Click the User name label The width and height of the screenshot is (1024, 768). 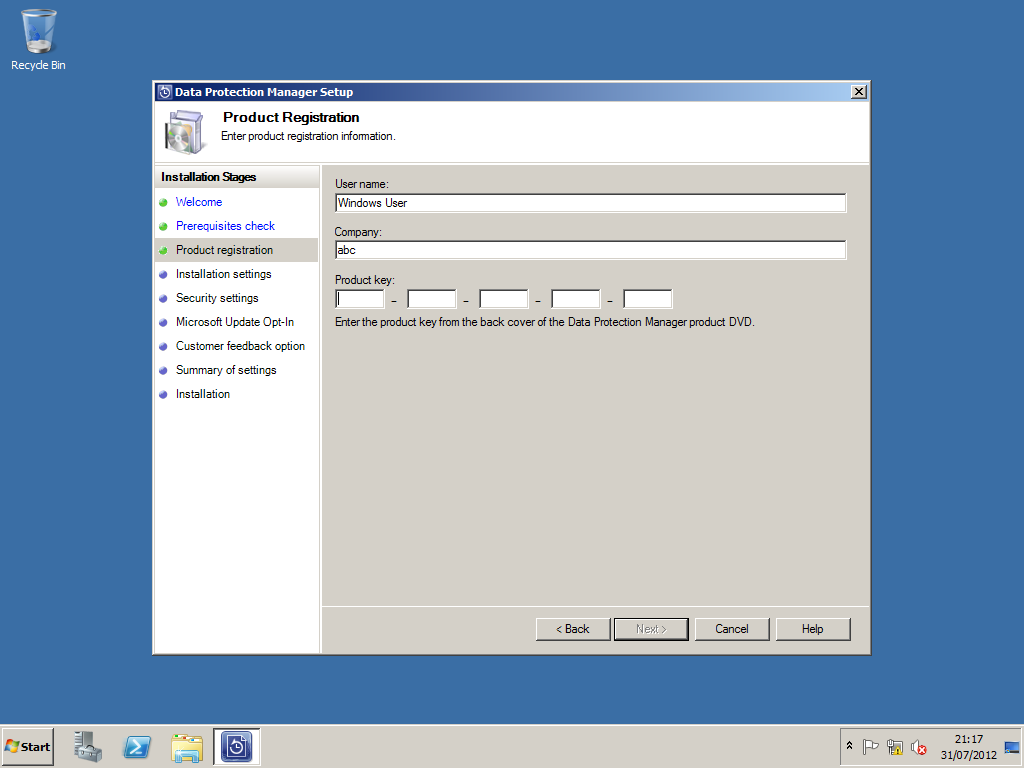(362, 184)
